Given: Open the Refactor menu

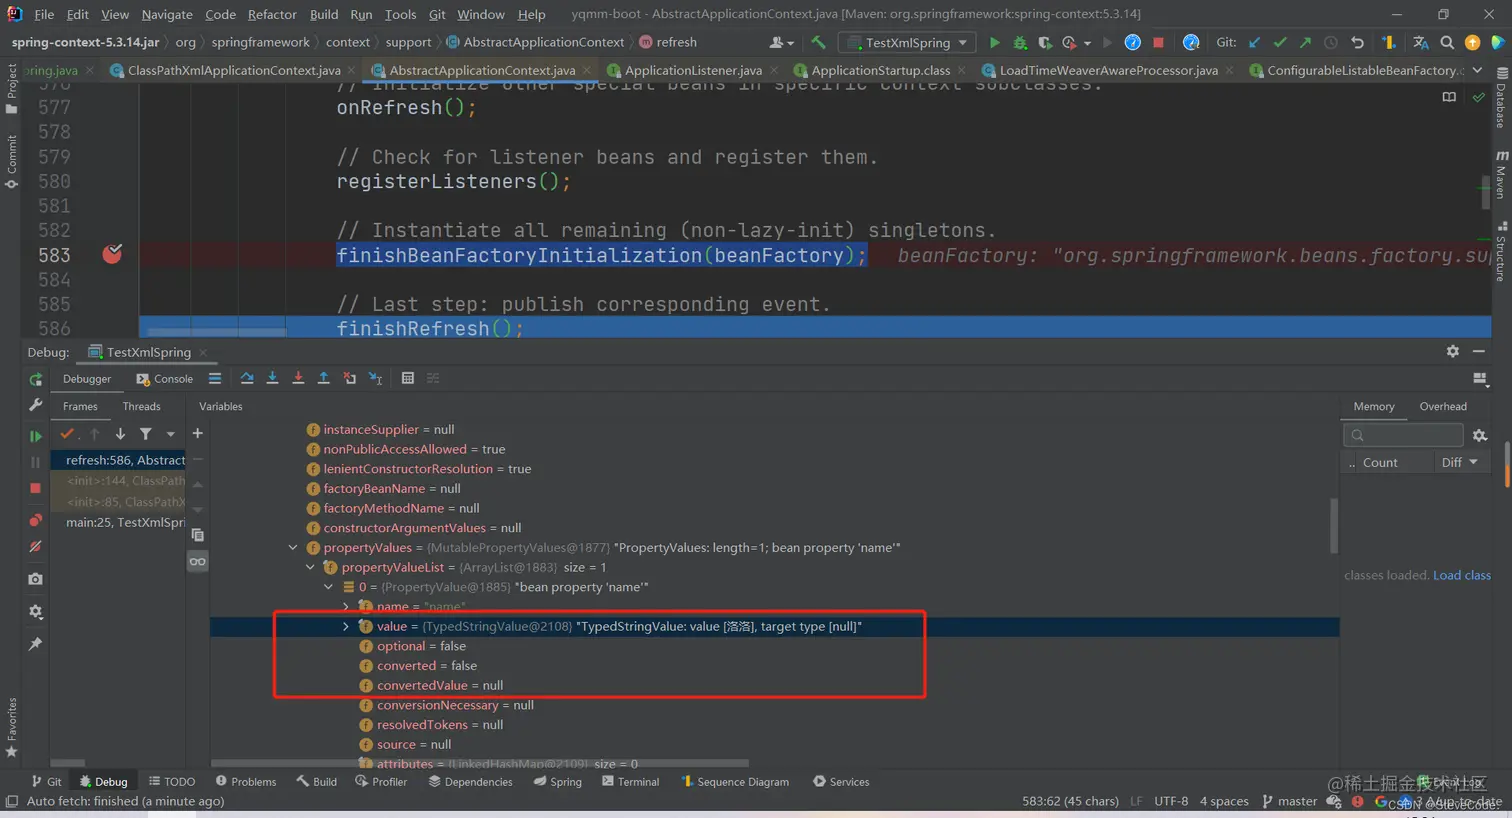Looking at the screenshot, I should coord(272,14).
